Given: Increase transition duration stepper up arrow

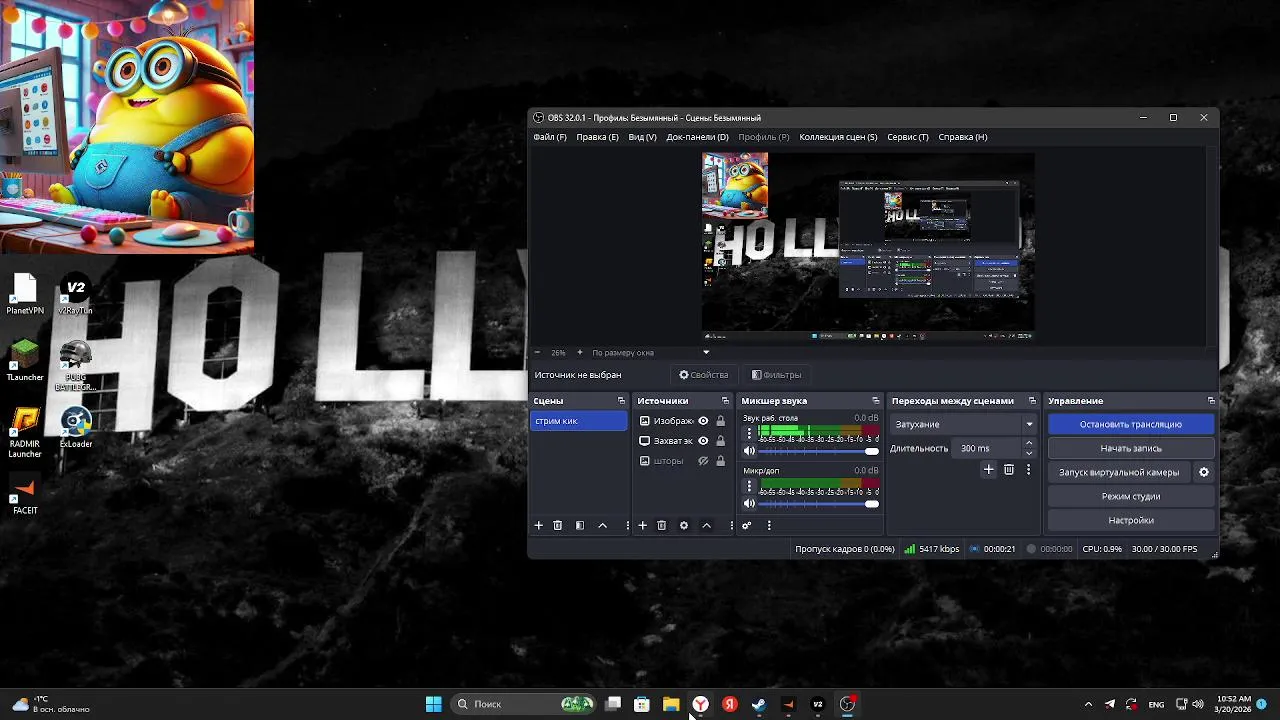Looking at the screenshot, I should 1029,443.
